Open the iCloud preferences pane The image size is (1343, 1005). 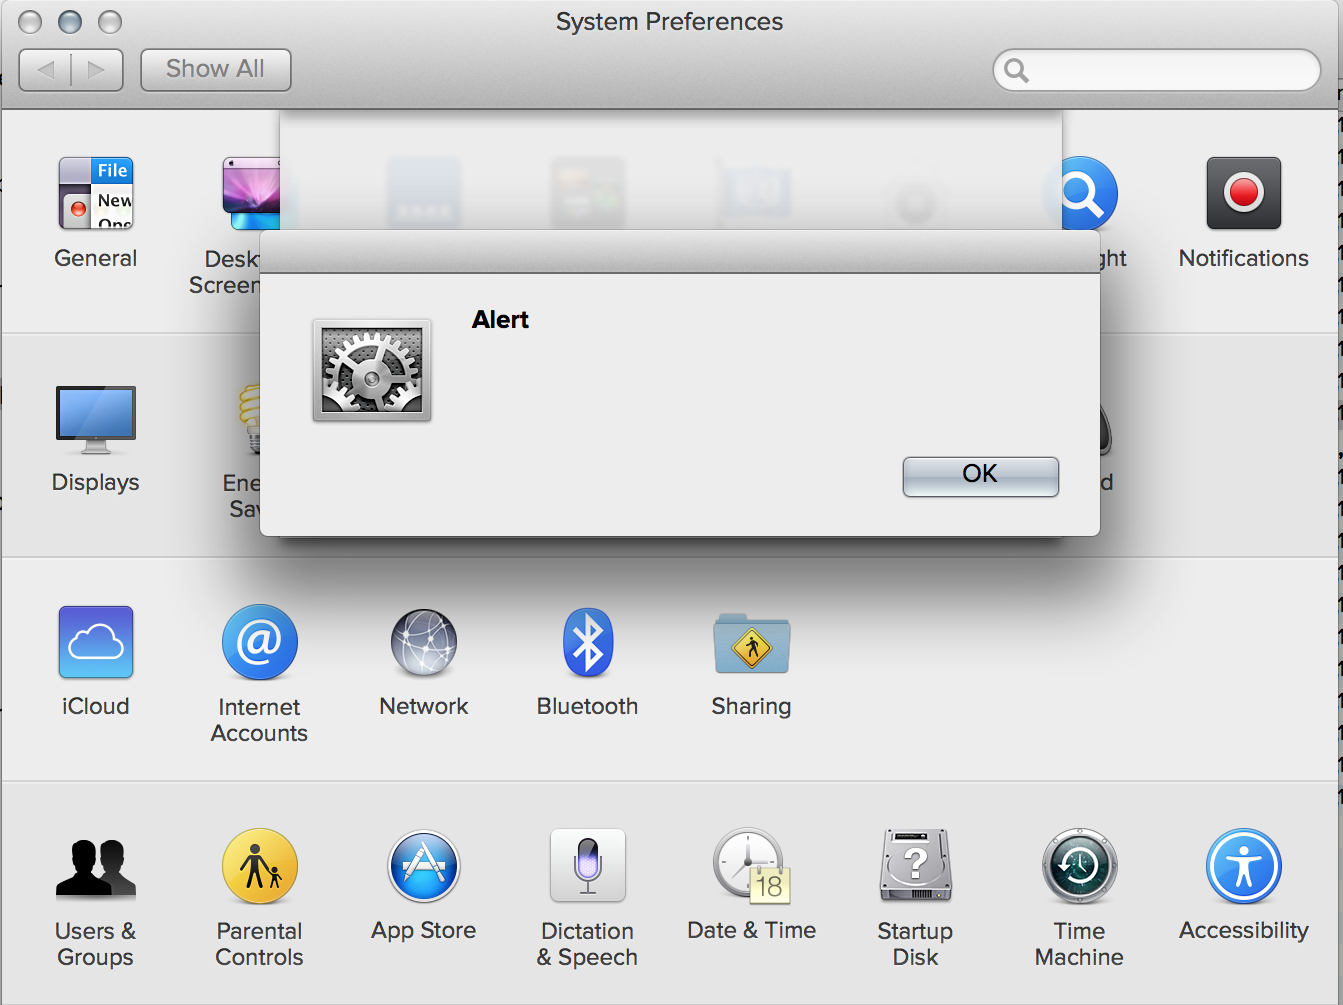[96, 642]
